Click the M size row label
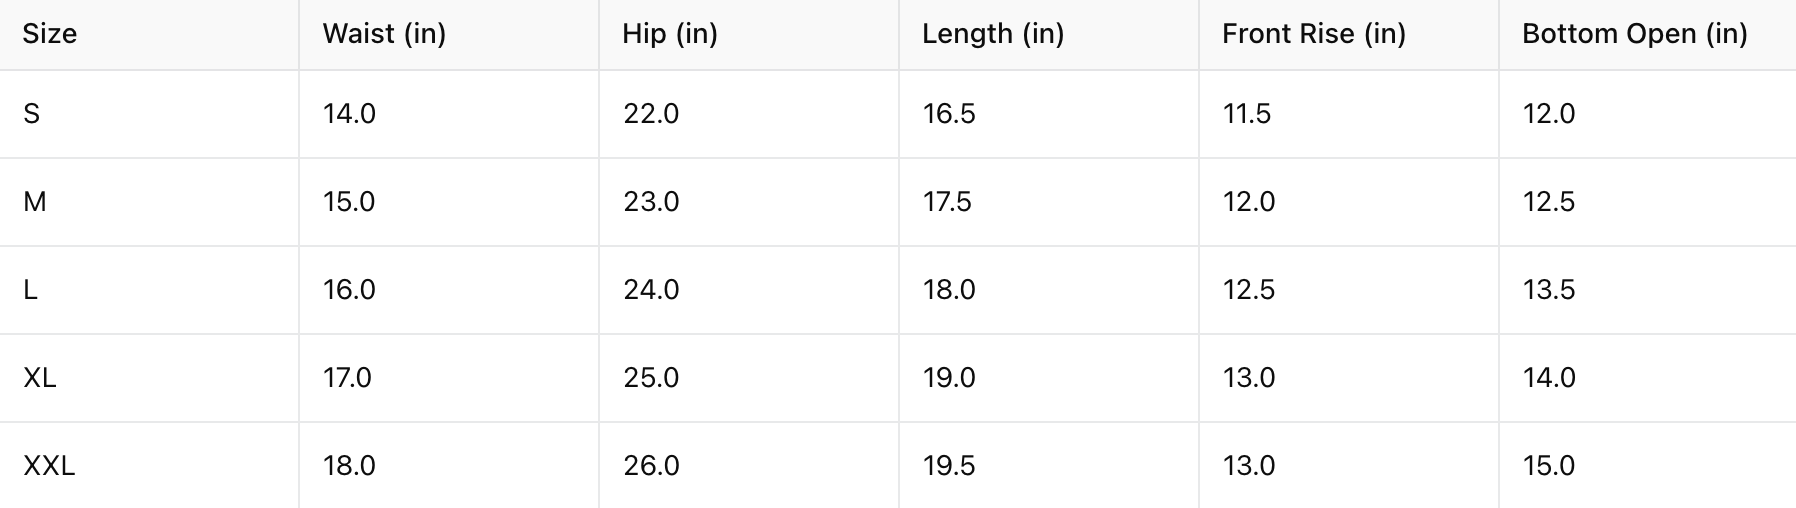The height and width of the screenshot is (508, 1796). pyautogui.click(x=35, y=202)
